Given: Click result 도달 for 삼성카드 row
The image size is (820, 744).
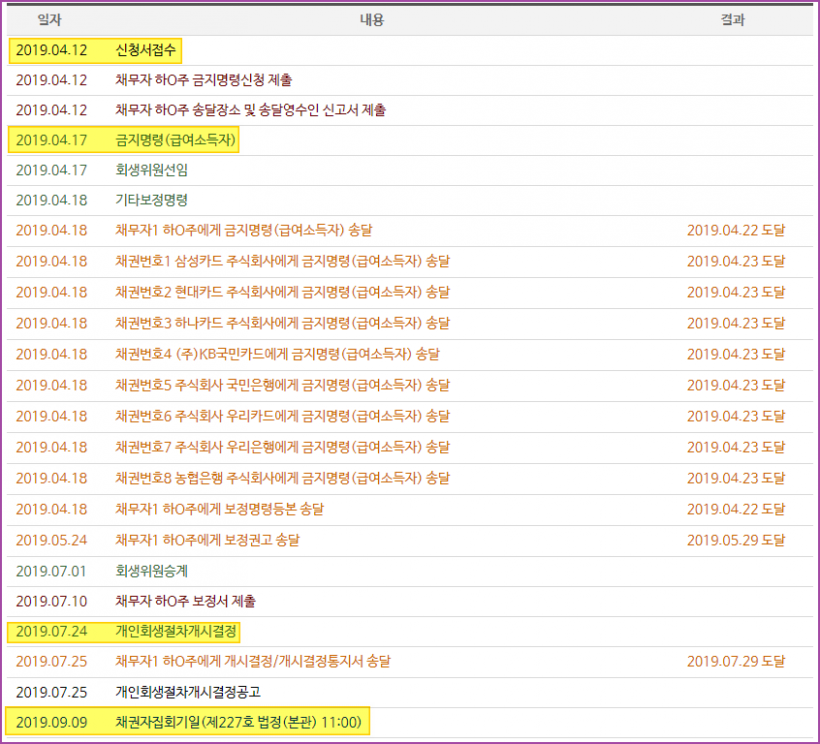Looking at the screenshot, I should [736, 261].
